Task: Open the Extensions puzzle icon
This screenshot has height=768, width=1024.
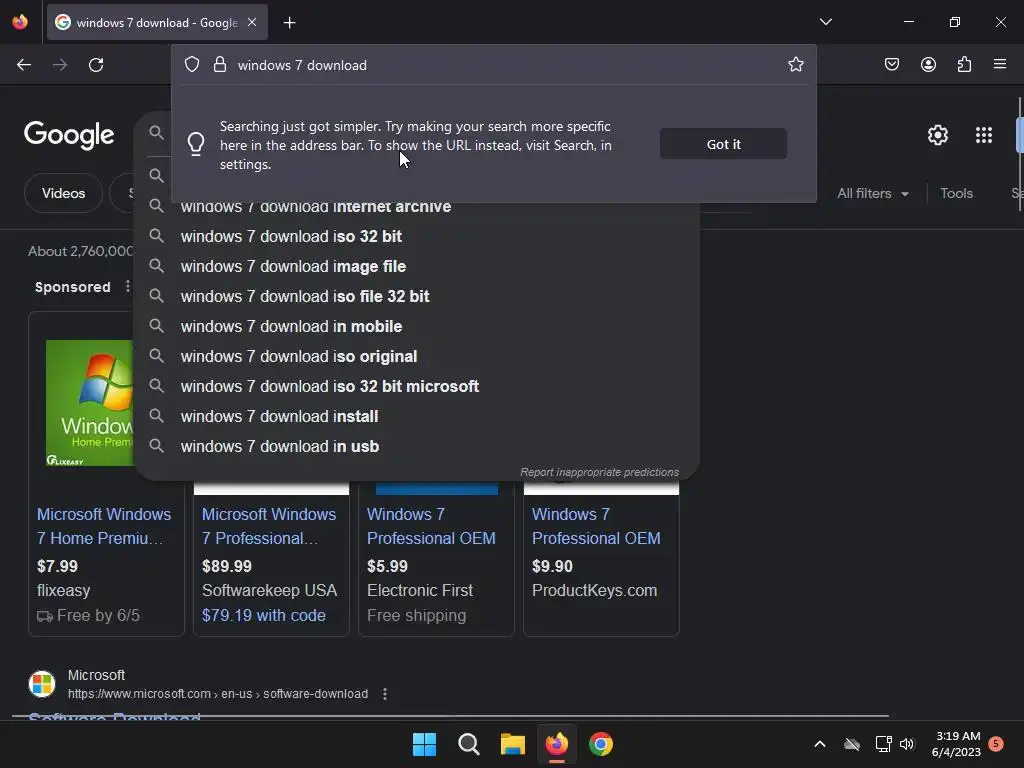Action: coord(965,65)
